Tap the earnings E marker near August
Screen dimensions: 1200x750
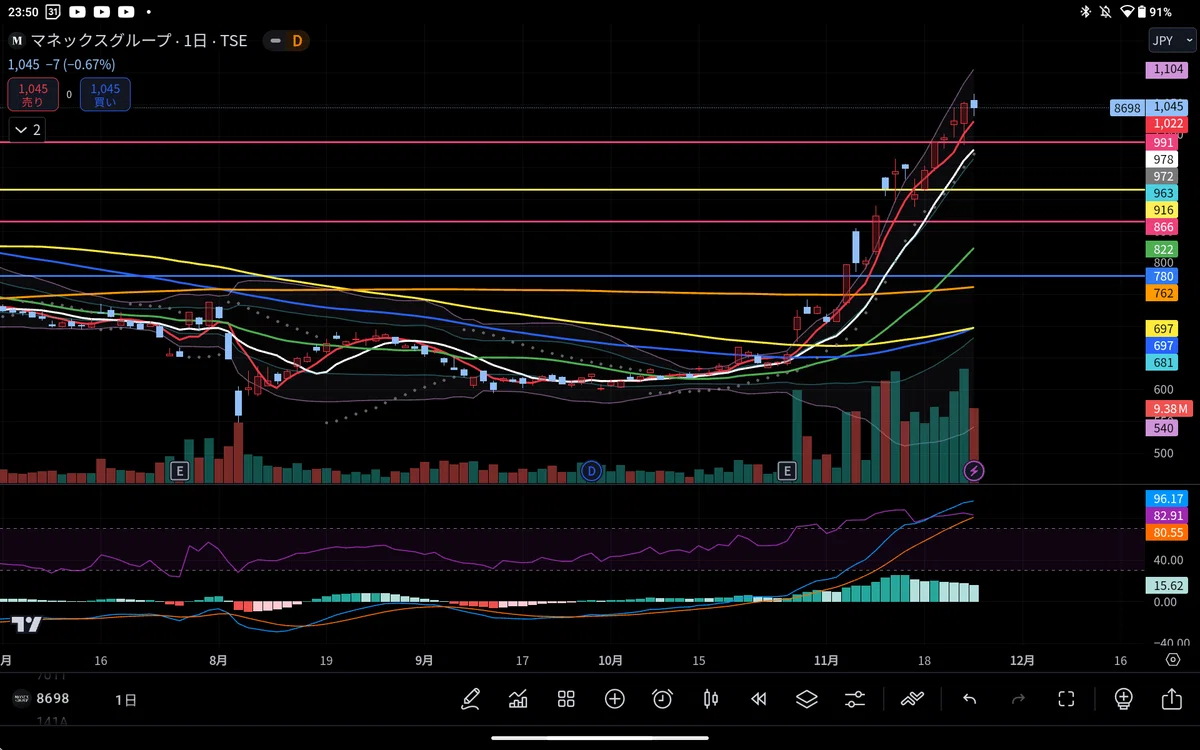180,470
